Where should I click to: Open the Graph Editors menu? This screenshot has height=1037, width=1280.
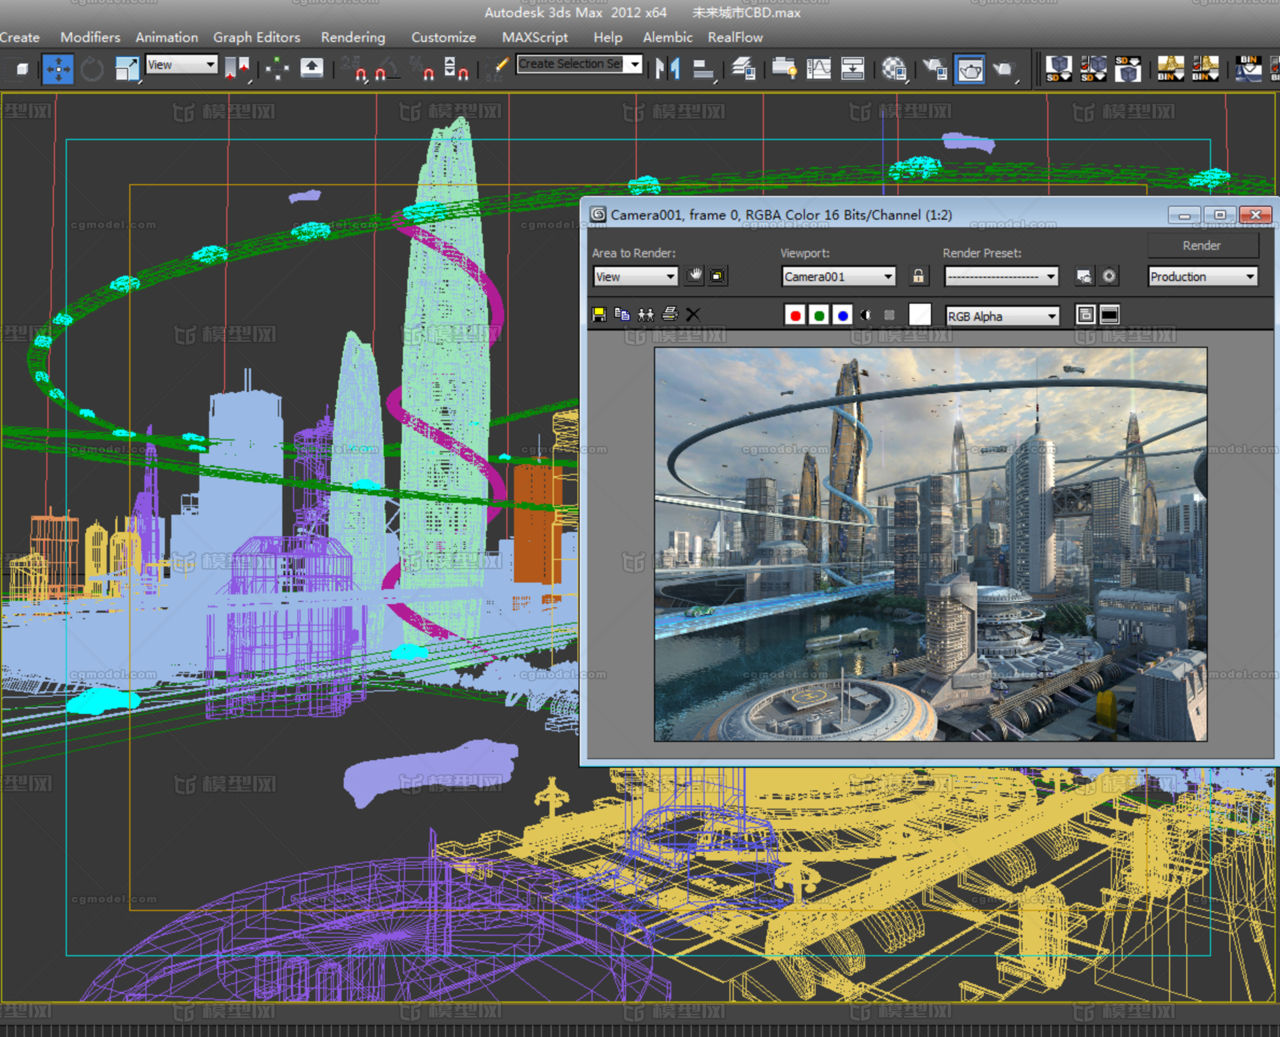tap(256, 37)
